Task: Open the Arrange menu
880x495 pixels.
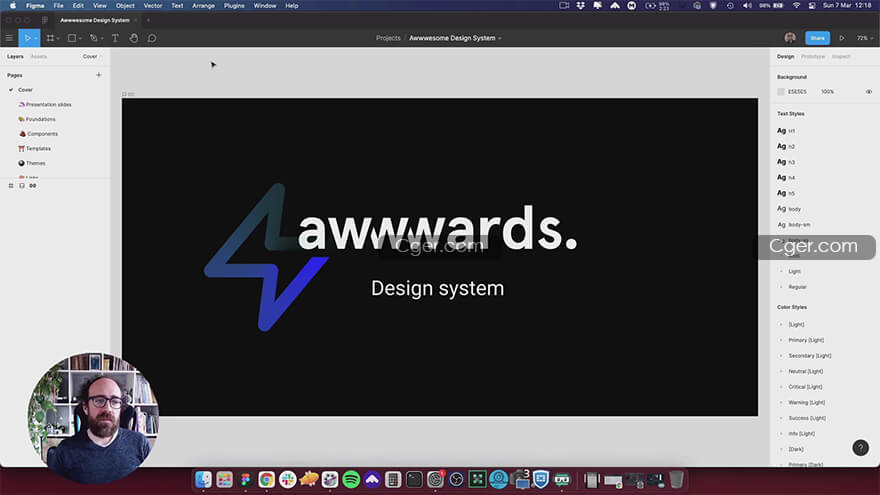Action: (203, 6)
